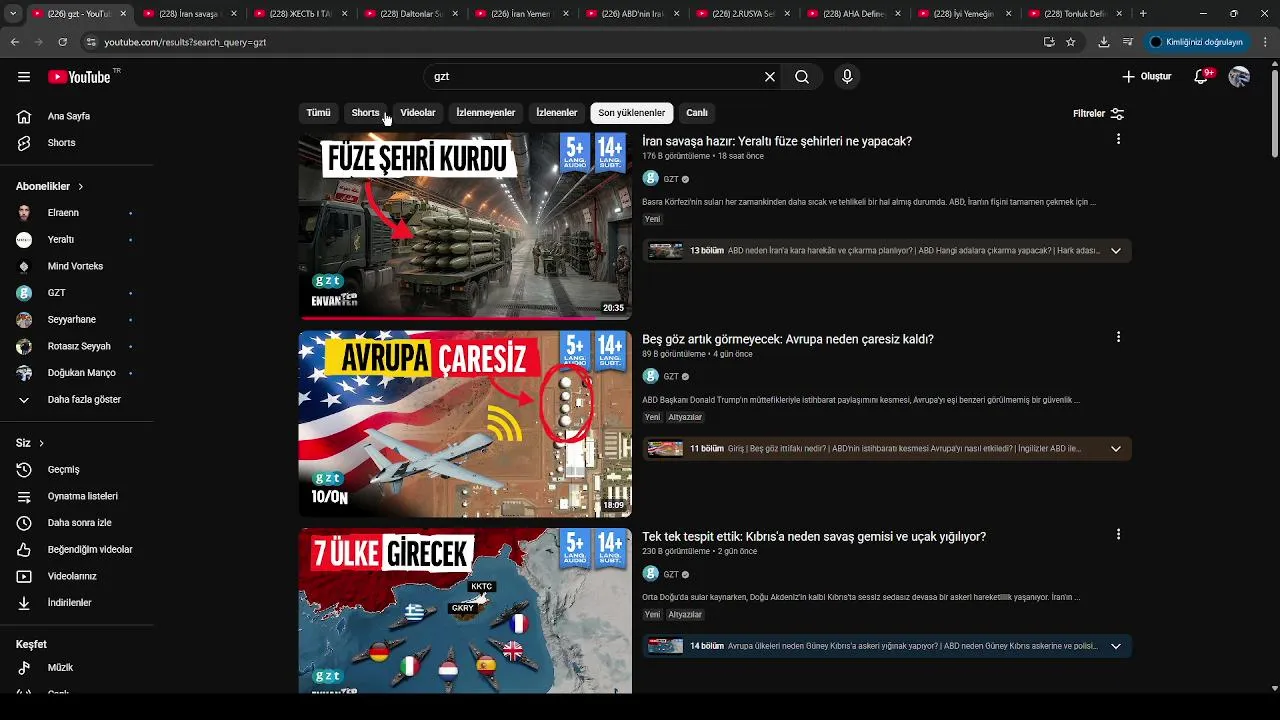This screenshot has height=720, width=1280.
Task: Open Müzik in Keşfet section
Action: 76,667
